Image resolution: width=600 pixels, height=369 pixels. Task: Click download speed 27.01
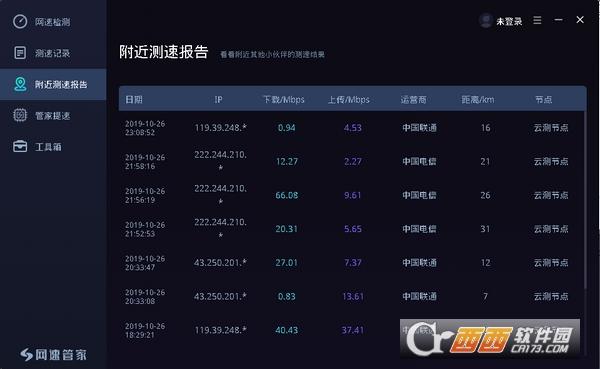pyautogui.click(x=287, y=263)
